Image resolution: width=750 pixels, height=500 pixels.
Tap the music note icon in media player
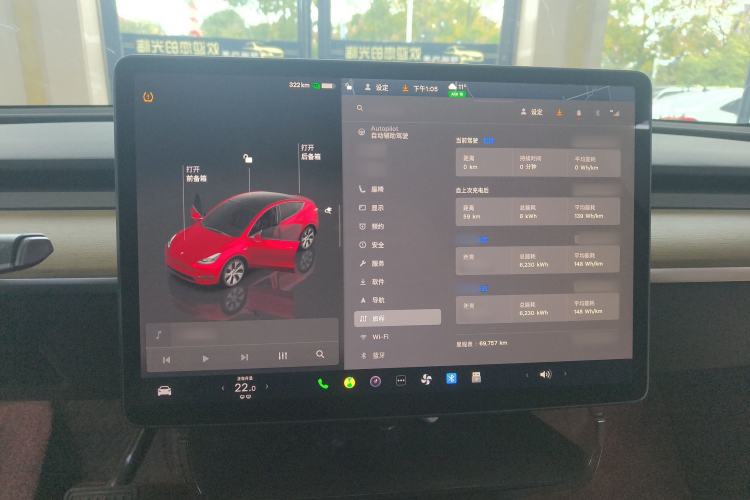158,335
